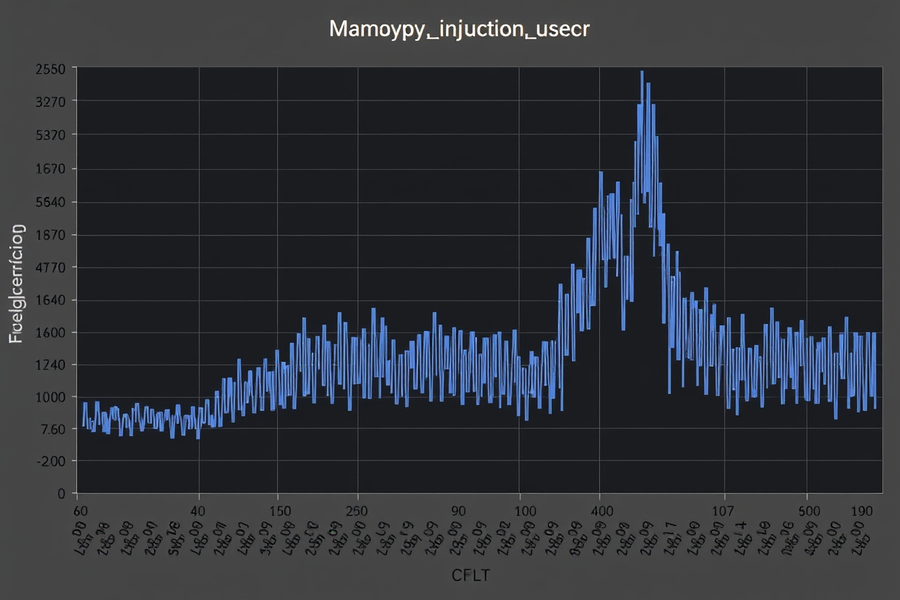Click the x-axis tick value 400
The height and width of the screenshot is (600, 900).
tap(602, 511)
